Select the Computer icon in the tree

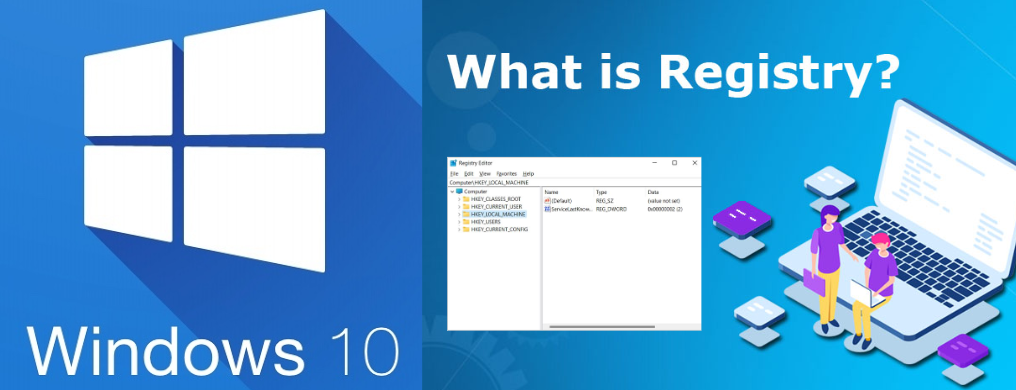pos(459,191)
